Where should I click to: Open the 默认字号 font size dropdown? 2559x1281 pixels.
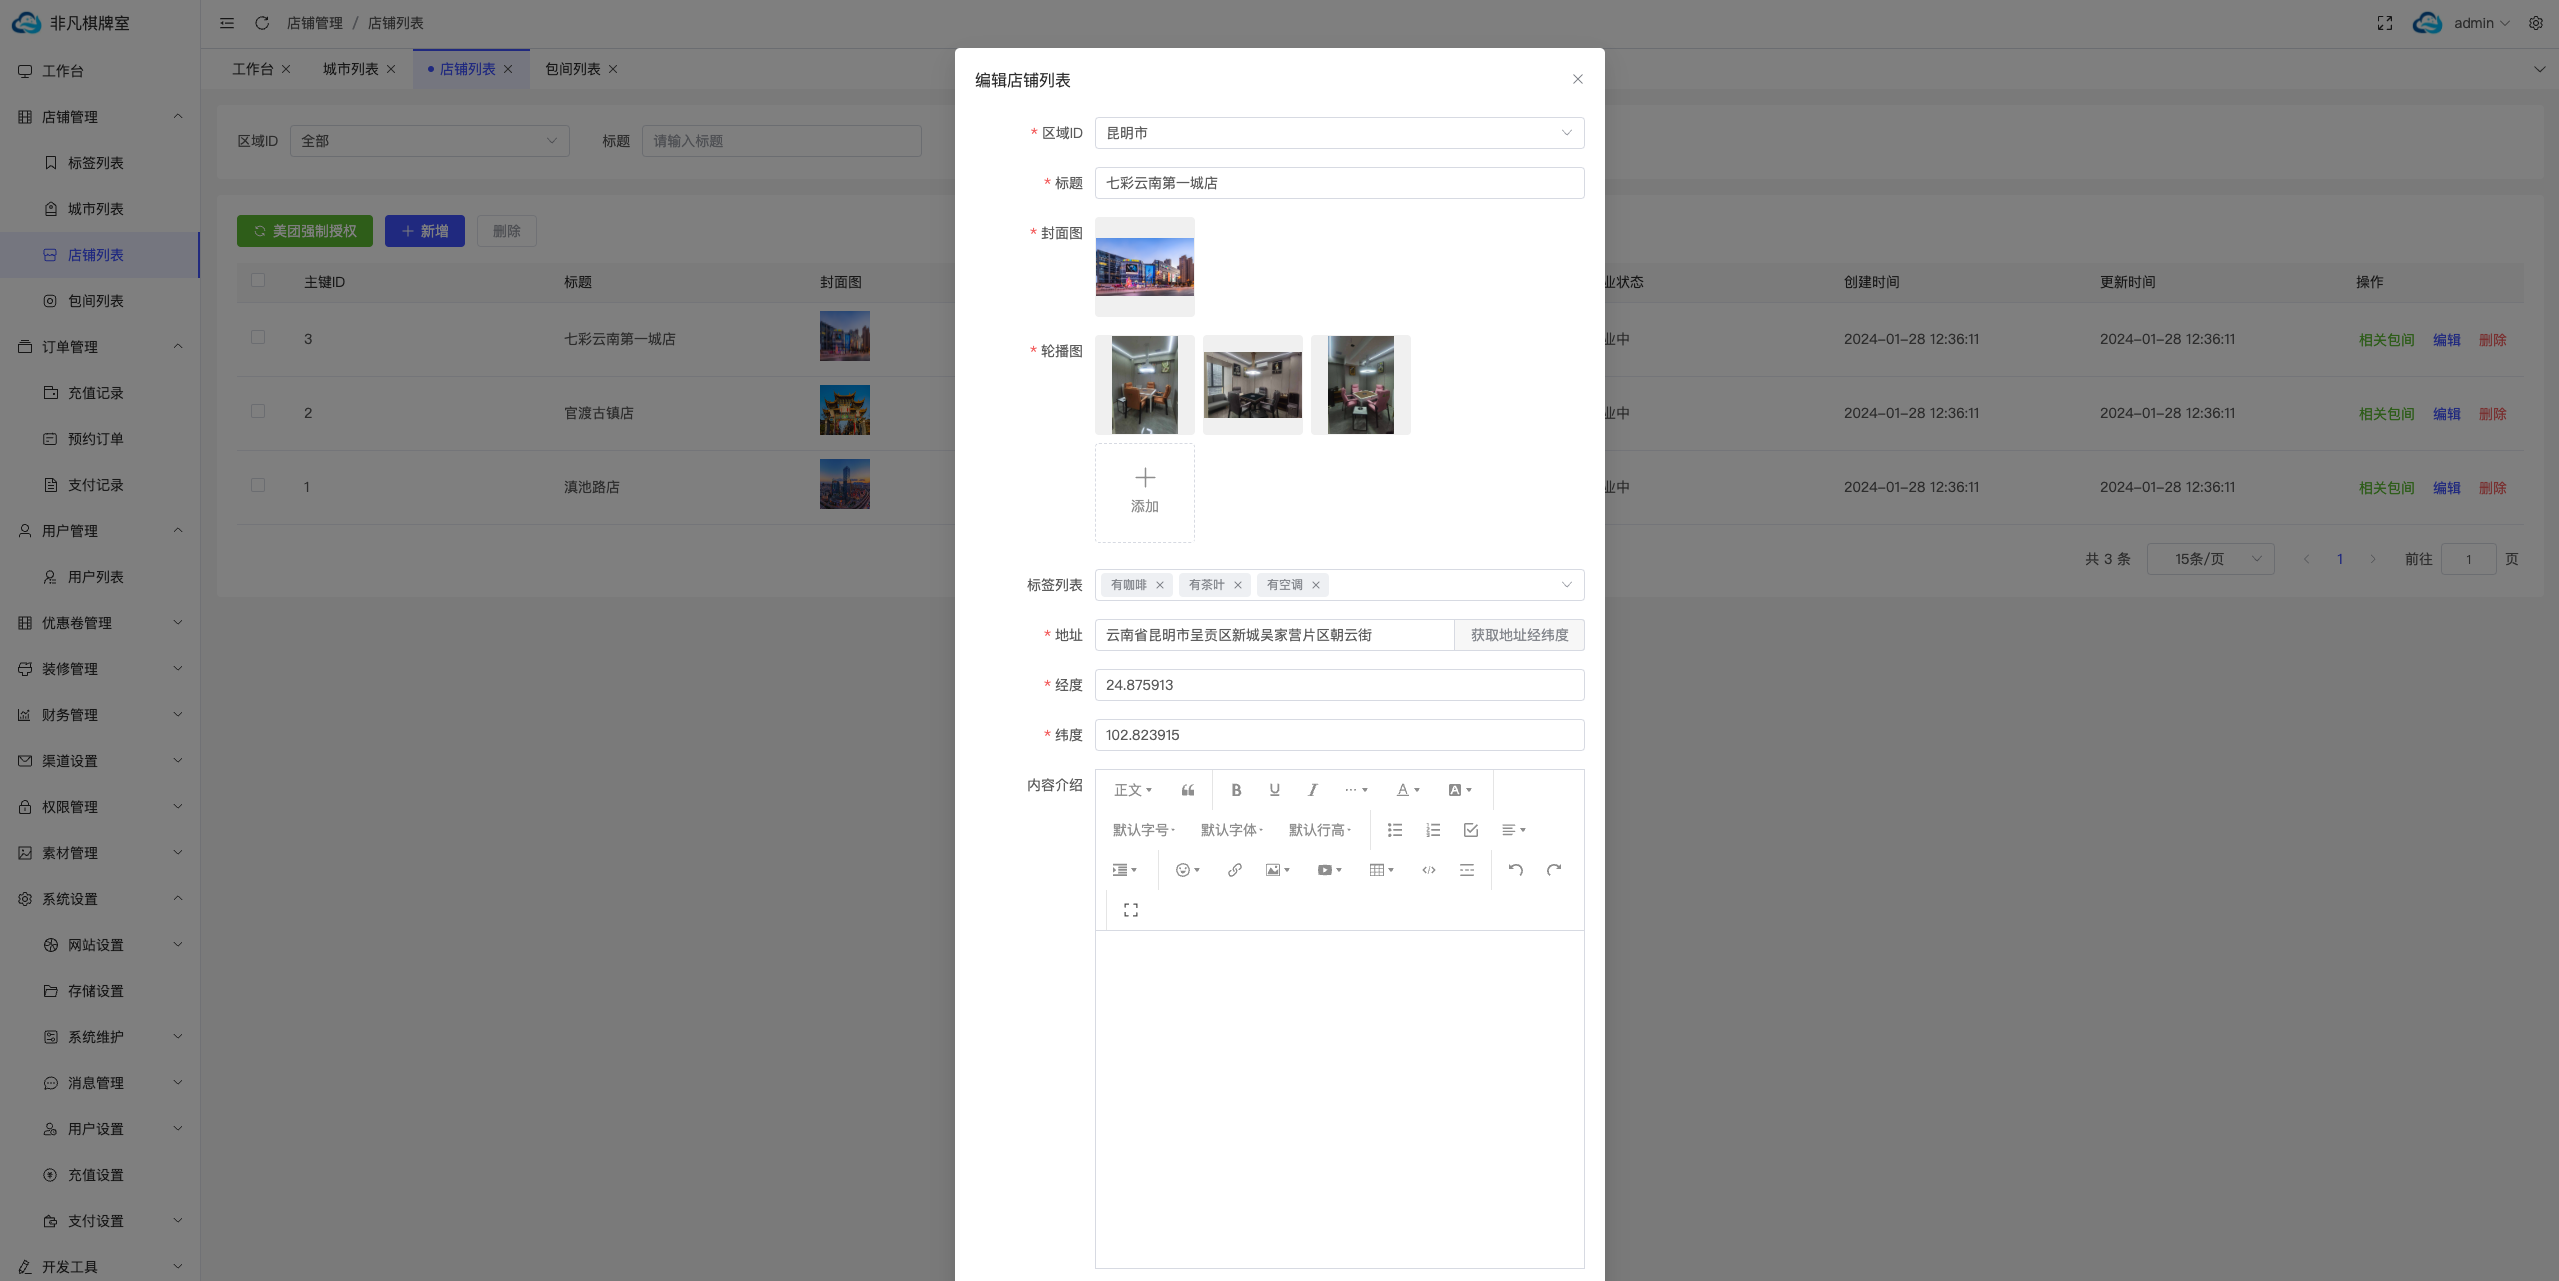(1143, 830)
